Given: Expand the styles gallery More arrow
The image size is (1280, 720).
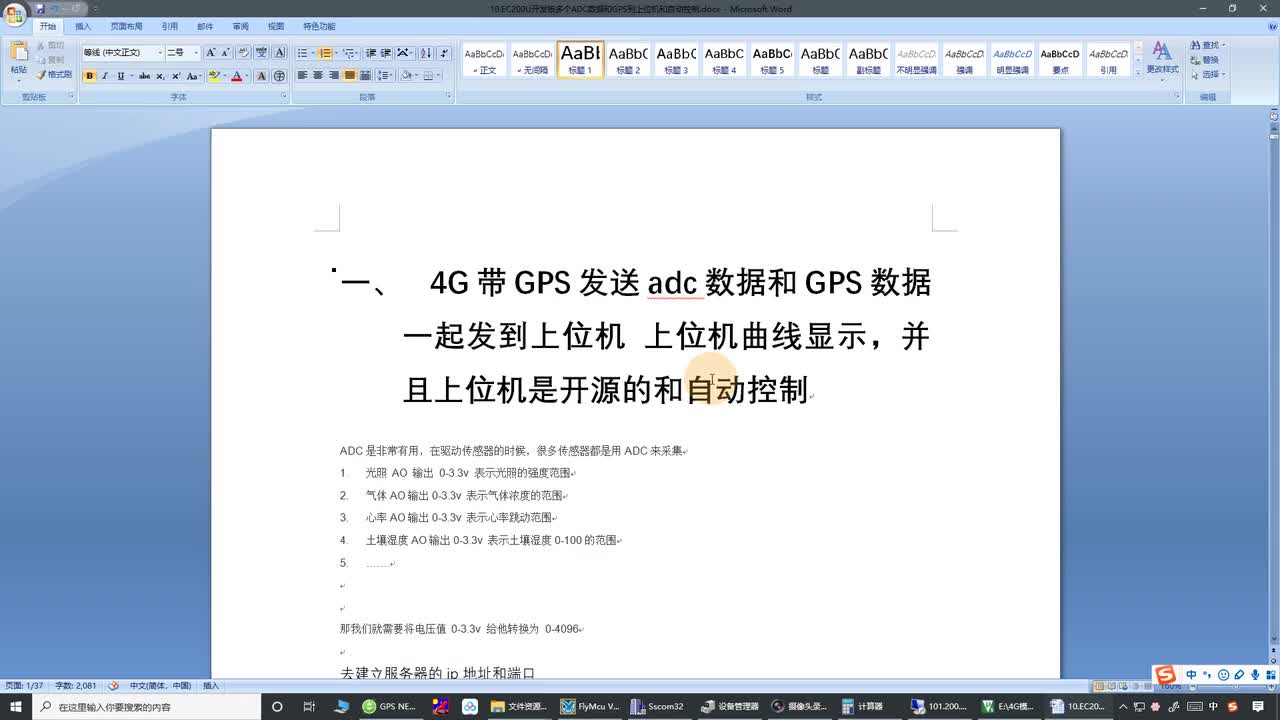Looking at the screenshot, I should point(1139,73).
